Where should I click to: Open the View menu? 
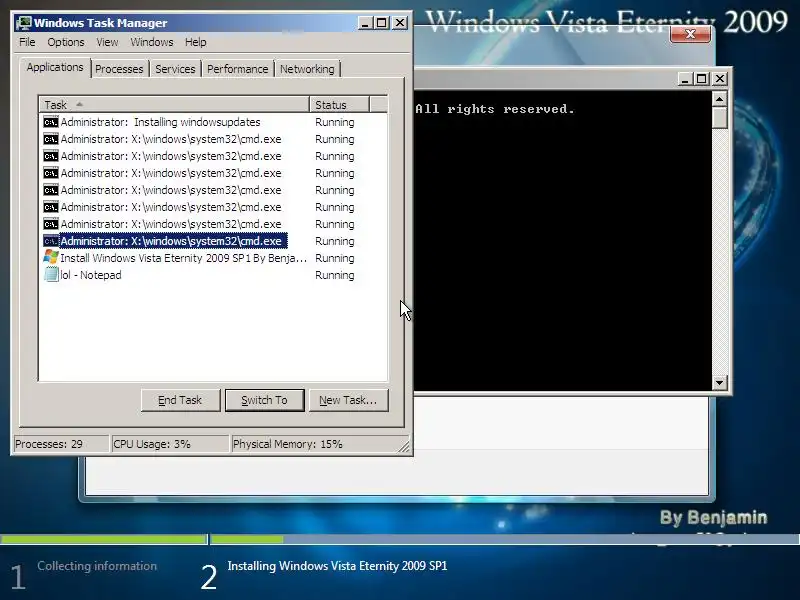(x=107, y=42)
